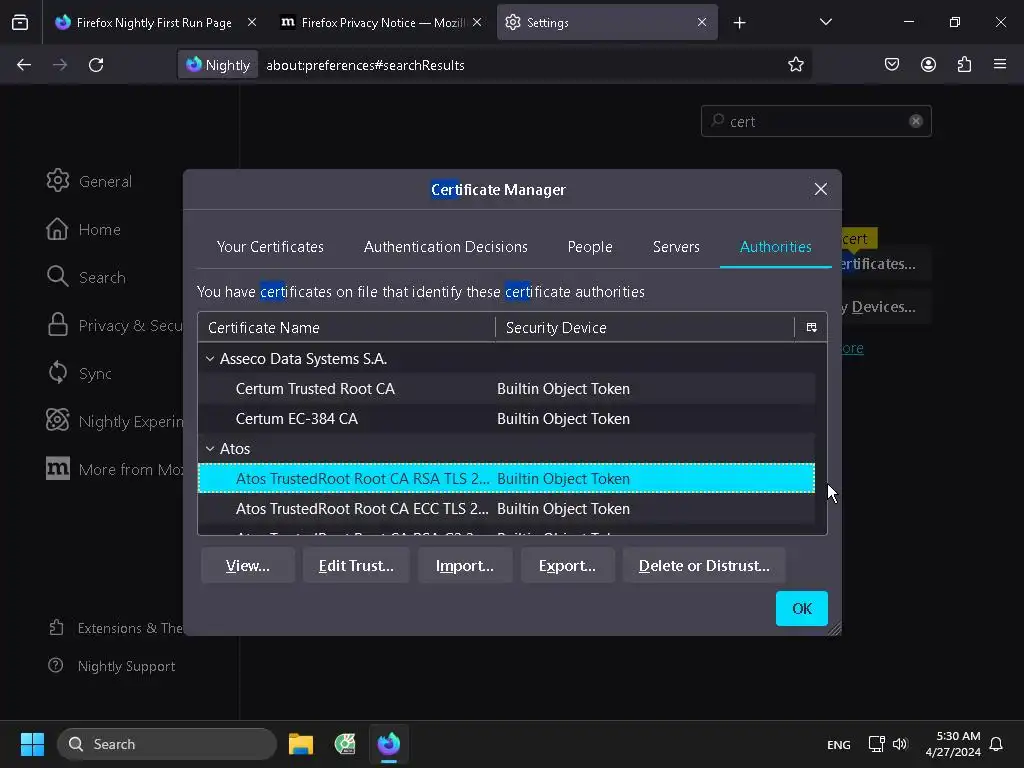Open the ENG language indicator
The image size is (1024, 768).
tap(839, 744)
